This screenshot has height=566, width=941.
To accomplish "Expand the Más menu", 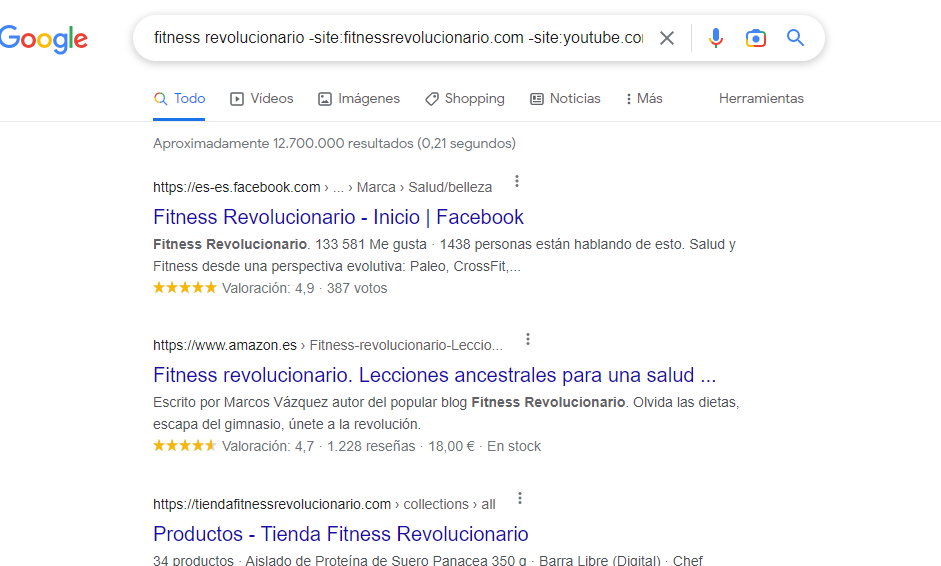I will [644, 98].
